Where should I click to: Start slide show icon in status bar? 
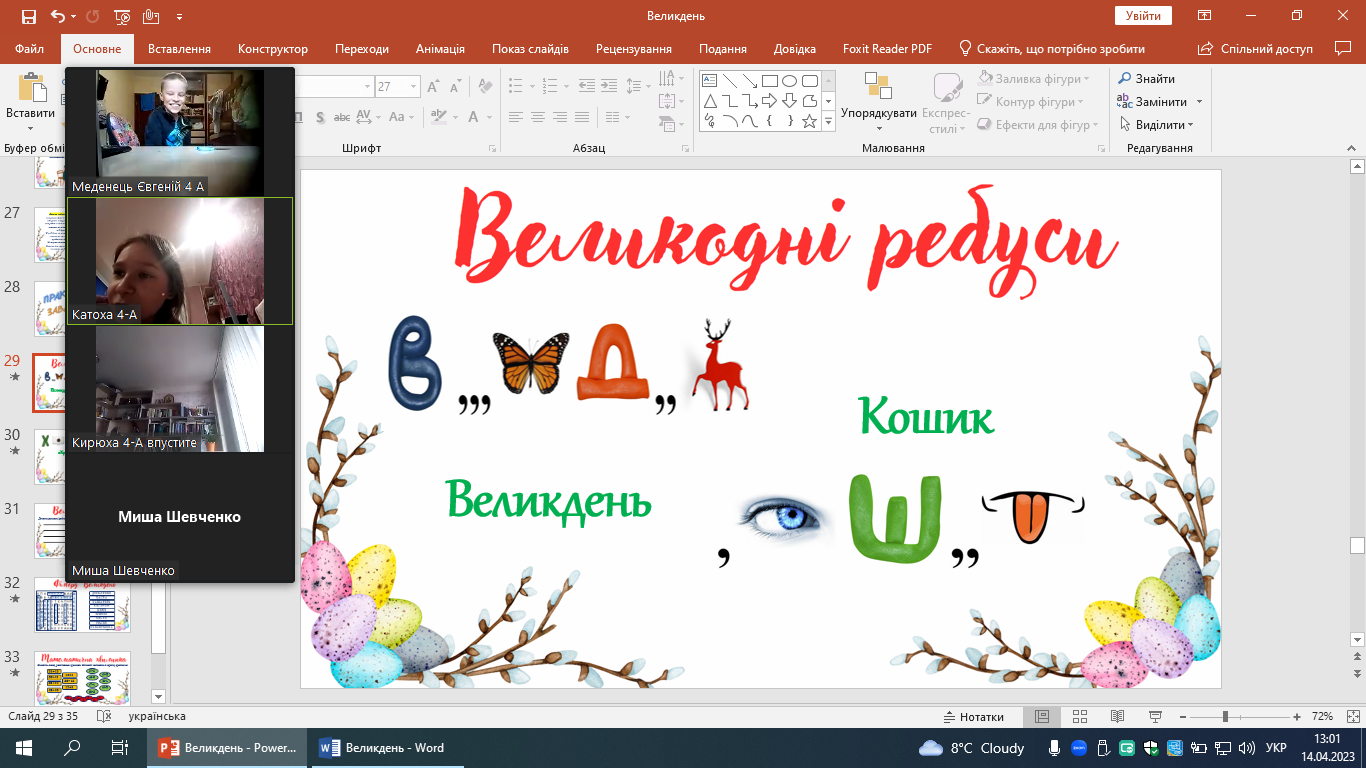tap(1155, 717)
